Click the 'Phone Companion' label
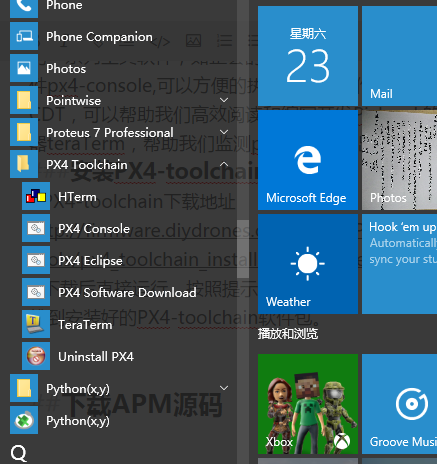This screenshot has height=464, width=437. click(99, 37)
